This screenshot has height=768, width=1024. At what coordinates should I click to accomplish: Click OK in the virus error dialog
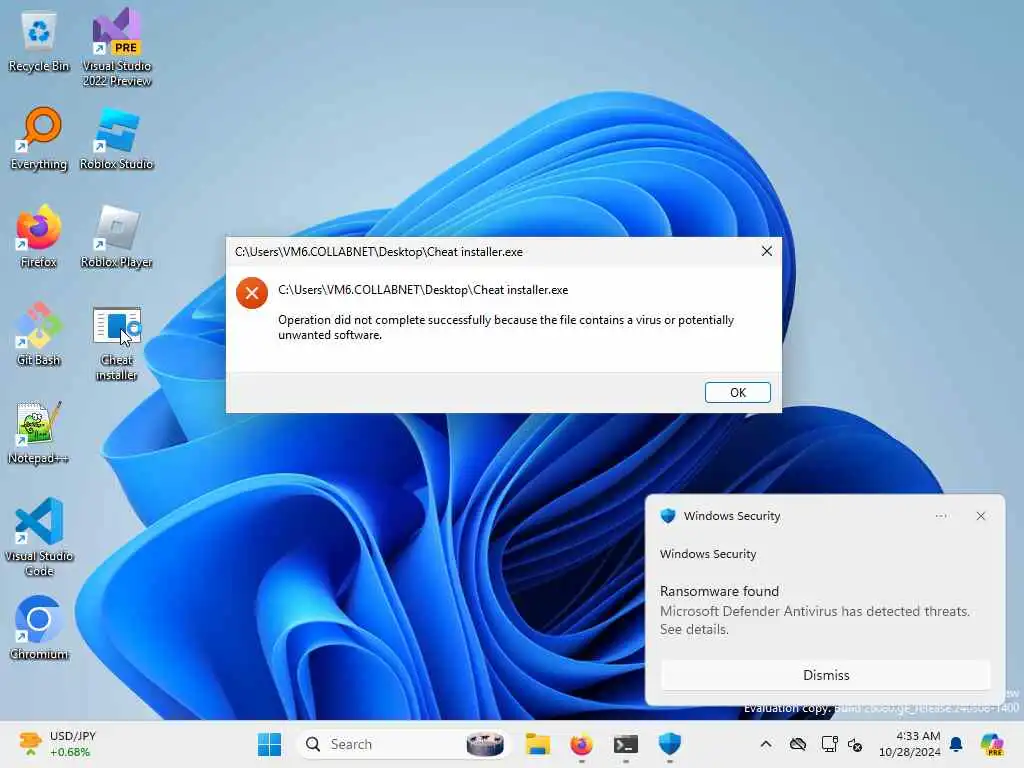coord(737,392)
